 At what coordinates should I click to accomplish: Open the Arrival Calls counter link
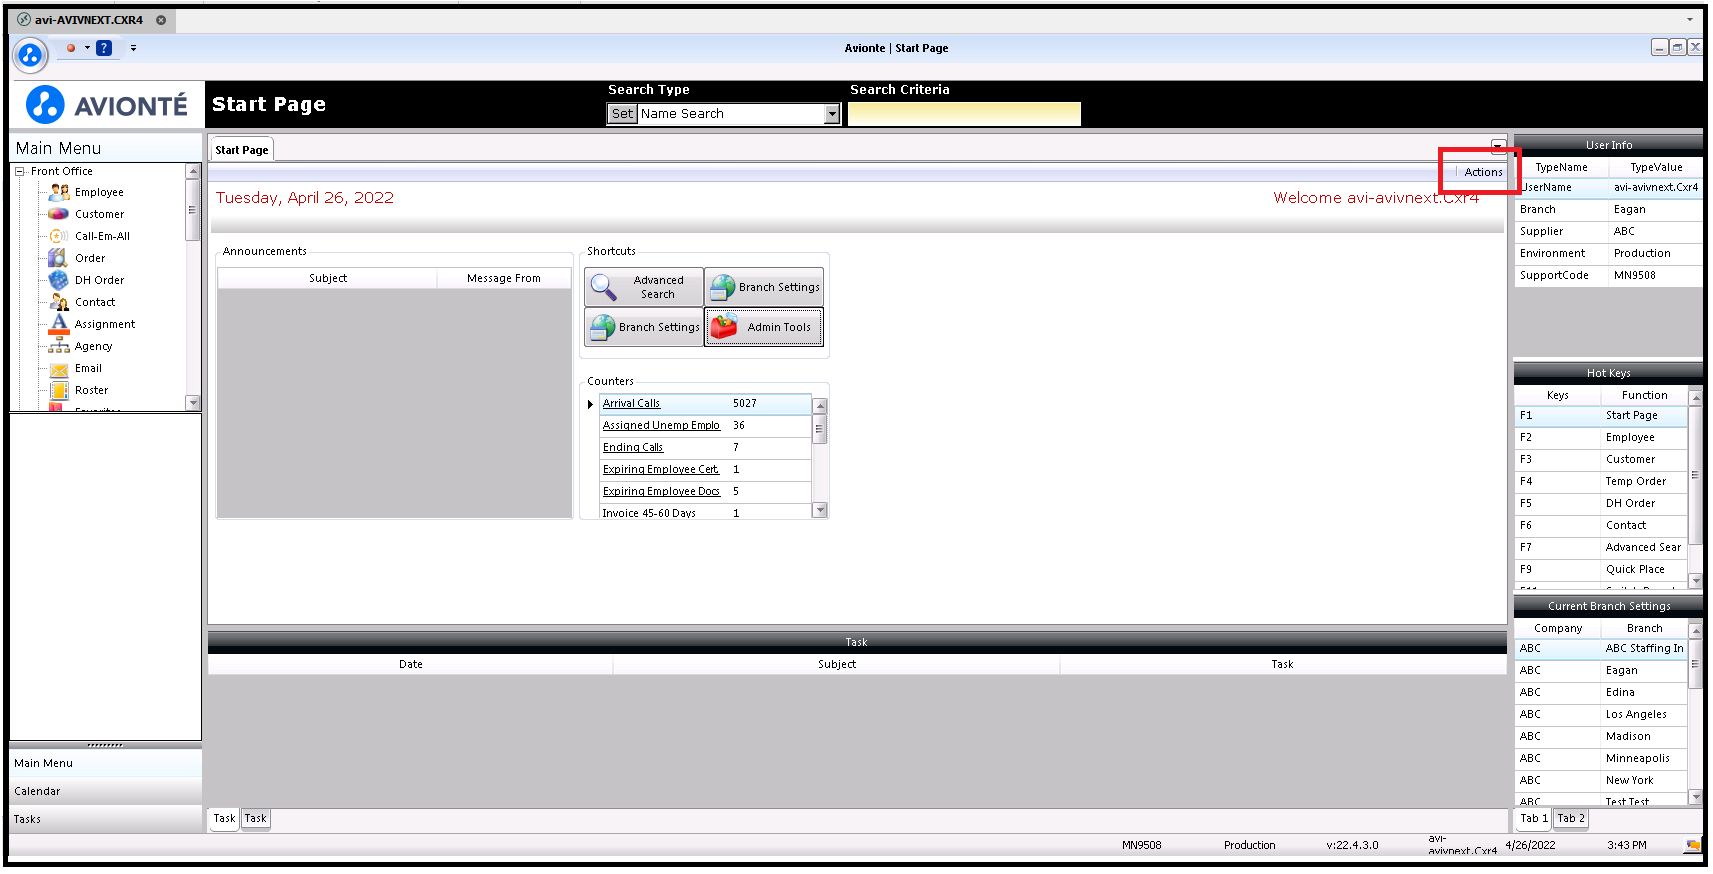coord(631,404)
